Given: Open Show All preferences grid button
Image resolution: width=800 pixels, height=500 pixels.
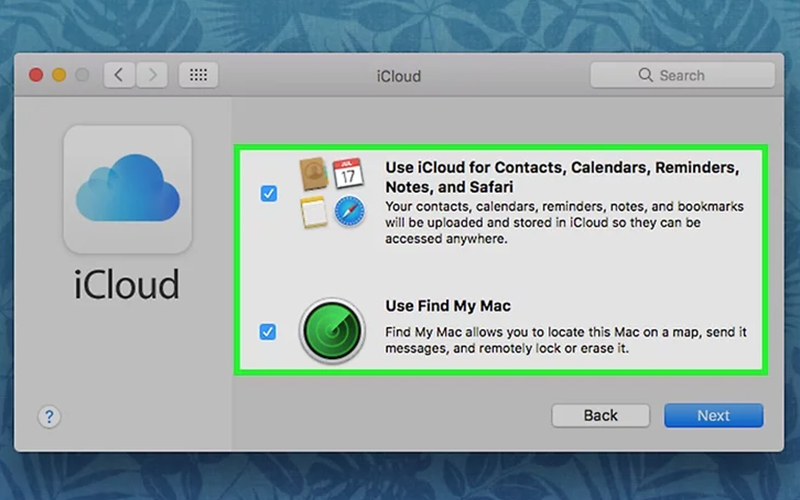Looking at the screenshot, I should (199, 75).
